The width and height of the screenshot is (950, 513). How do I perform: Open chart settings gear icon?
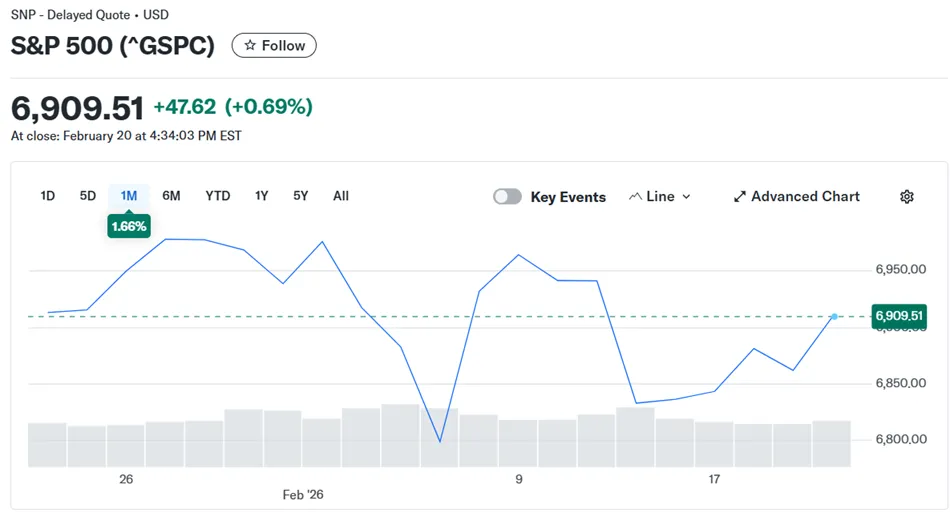coord(907,197)
